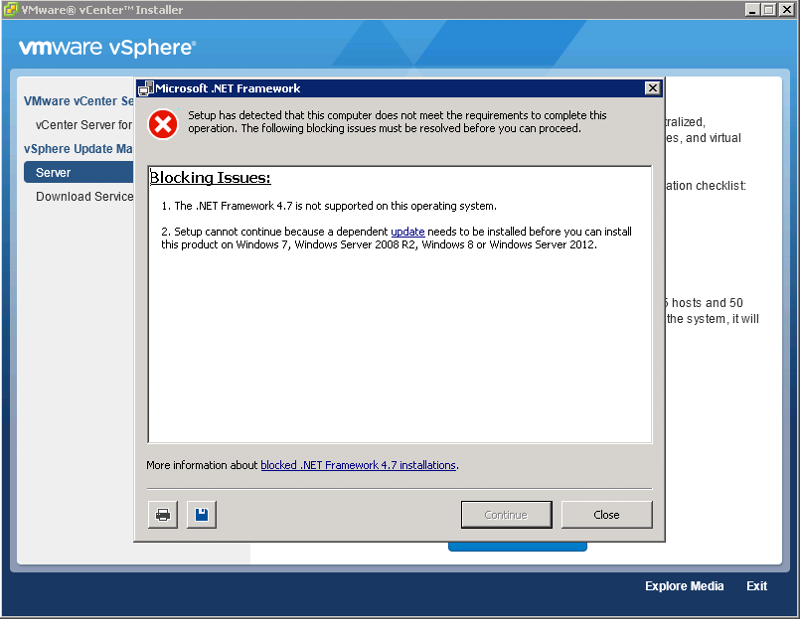Close the Microsoft .NET Framework dialog with X

tap(652, 88)
